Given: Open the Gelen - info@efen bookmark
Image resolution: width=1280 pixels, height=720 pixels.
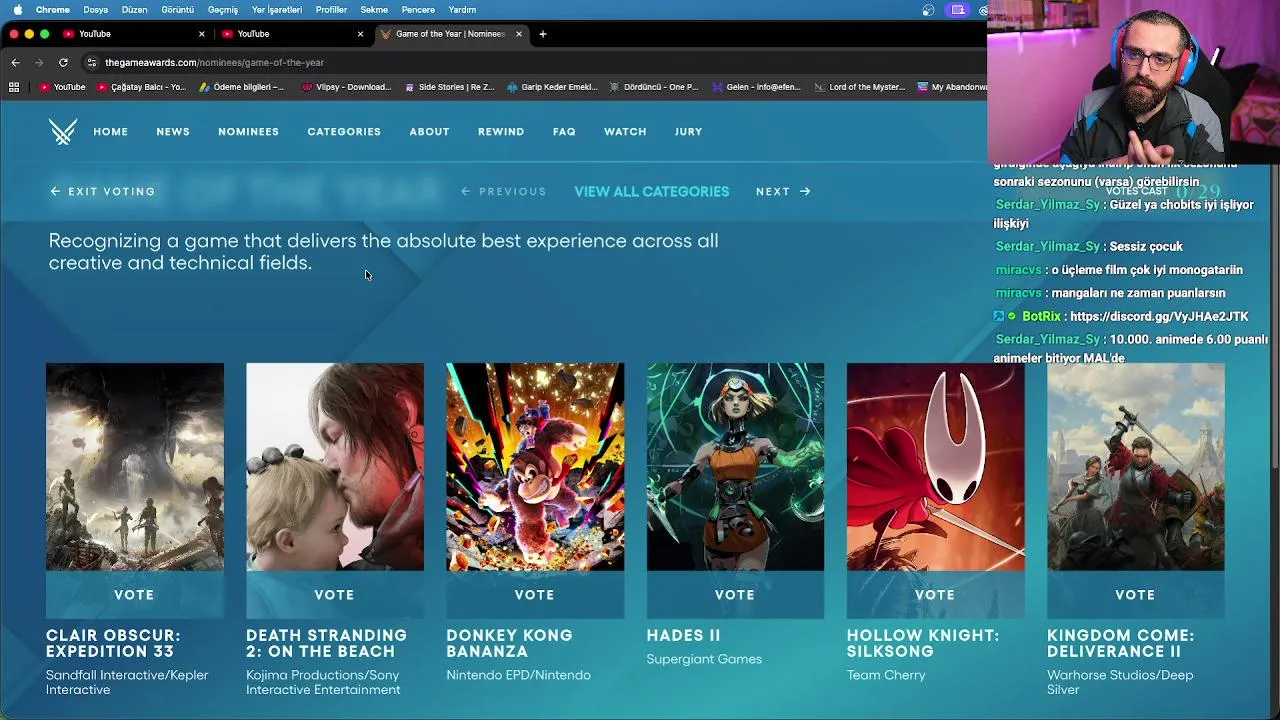Looking at the screenshot, I should click(756, 87).
